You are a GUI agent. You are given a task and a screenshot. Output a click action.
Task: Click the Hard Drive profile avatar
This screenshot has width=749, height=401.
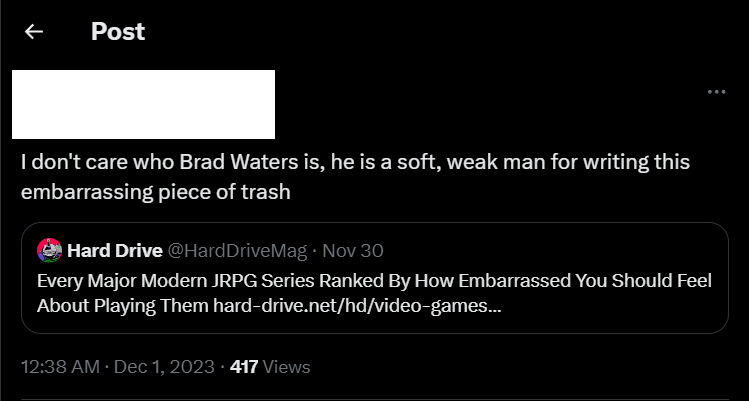(50, 249)
